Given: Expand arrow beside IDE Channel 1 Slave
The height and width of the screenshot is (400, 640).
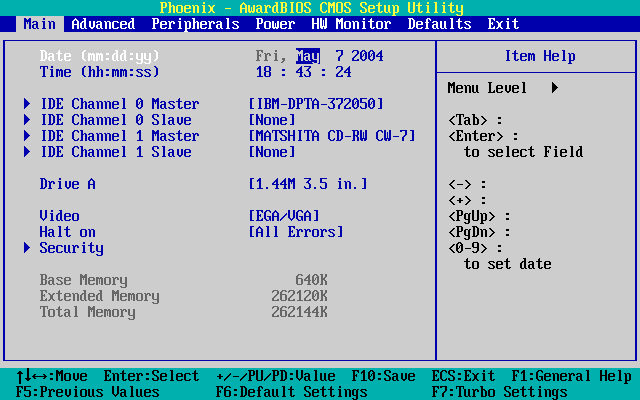Looking at the screenshot, I should 27,152.
